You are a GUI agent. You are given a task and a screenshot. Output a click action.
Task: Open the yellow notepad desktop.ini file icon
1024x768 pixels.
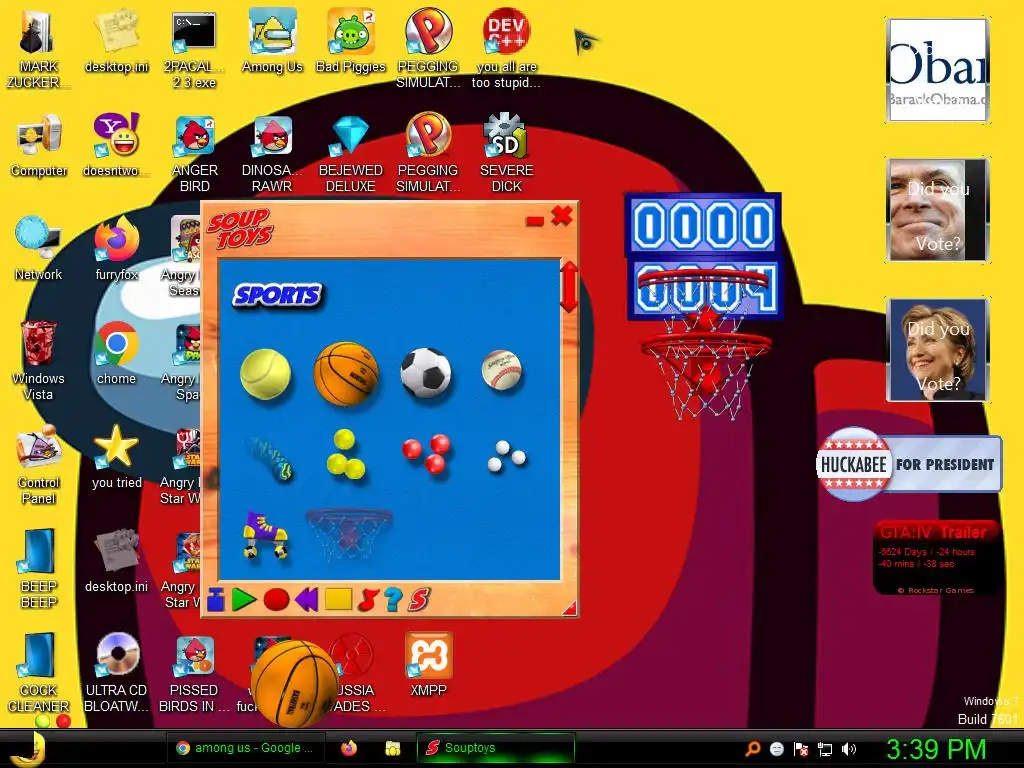click(x=116, y=42)
